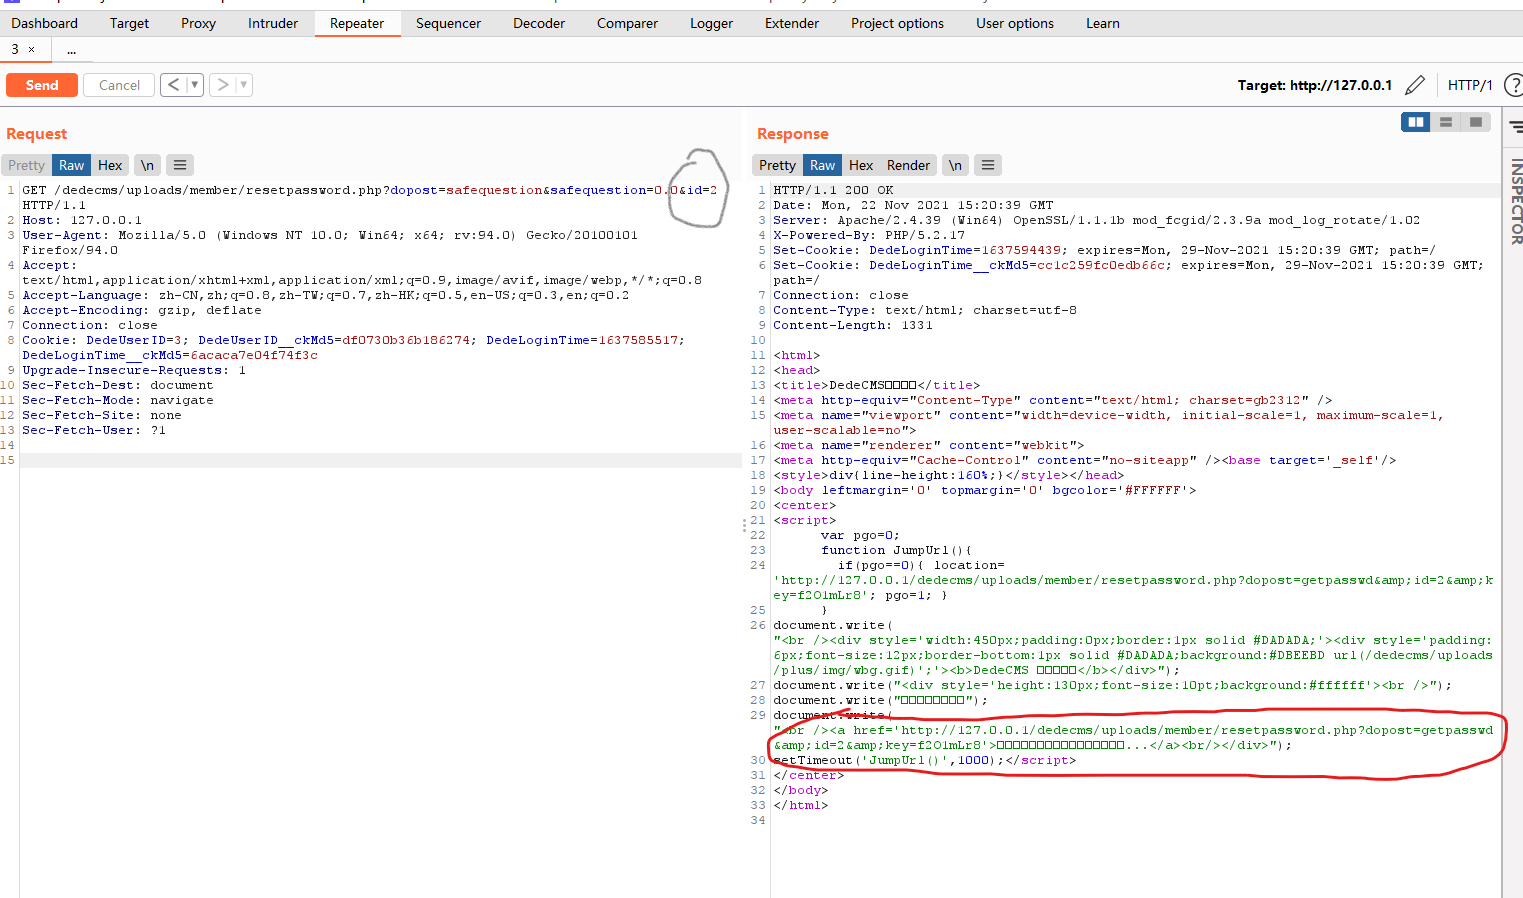Switch response view to Raw
Screen dimensions: 1523x898
822,165
